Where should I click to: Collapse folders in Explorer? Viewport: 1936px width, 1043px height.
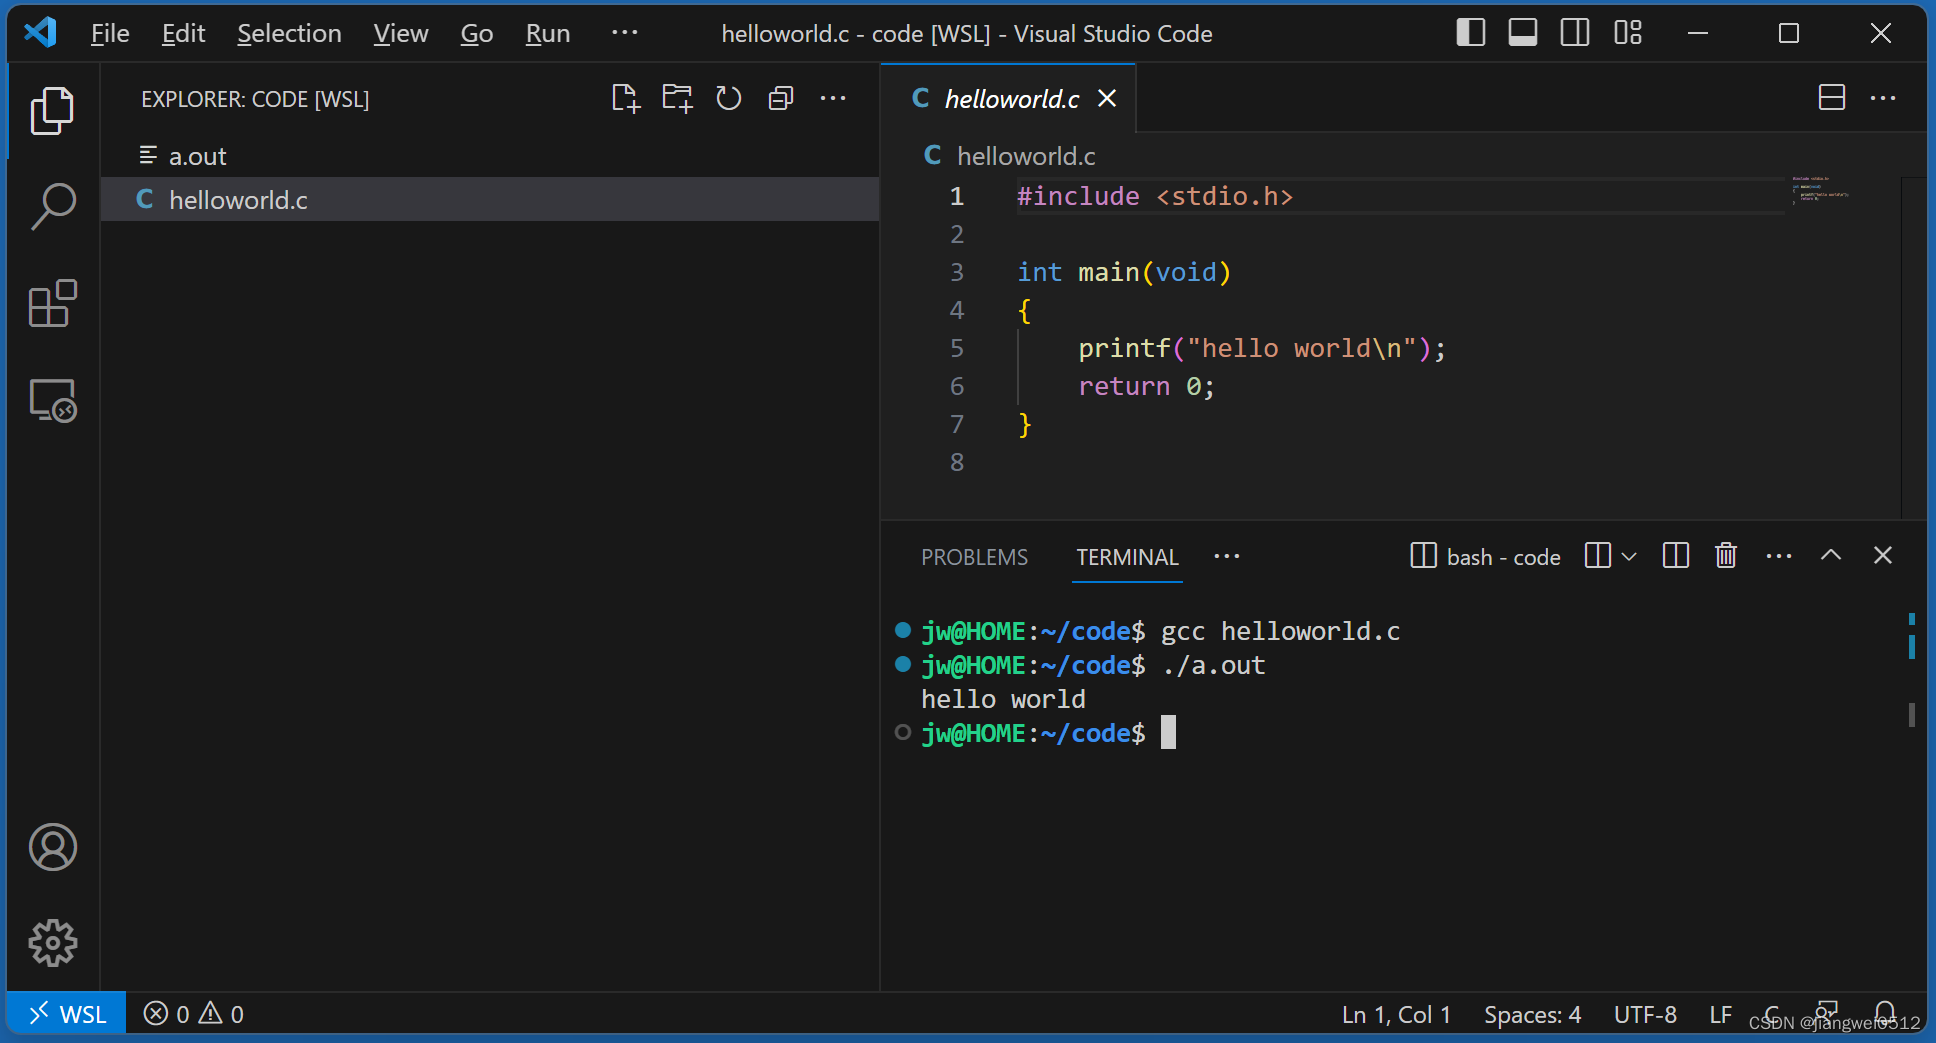coord(781,98)
